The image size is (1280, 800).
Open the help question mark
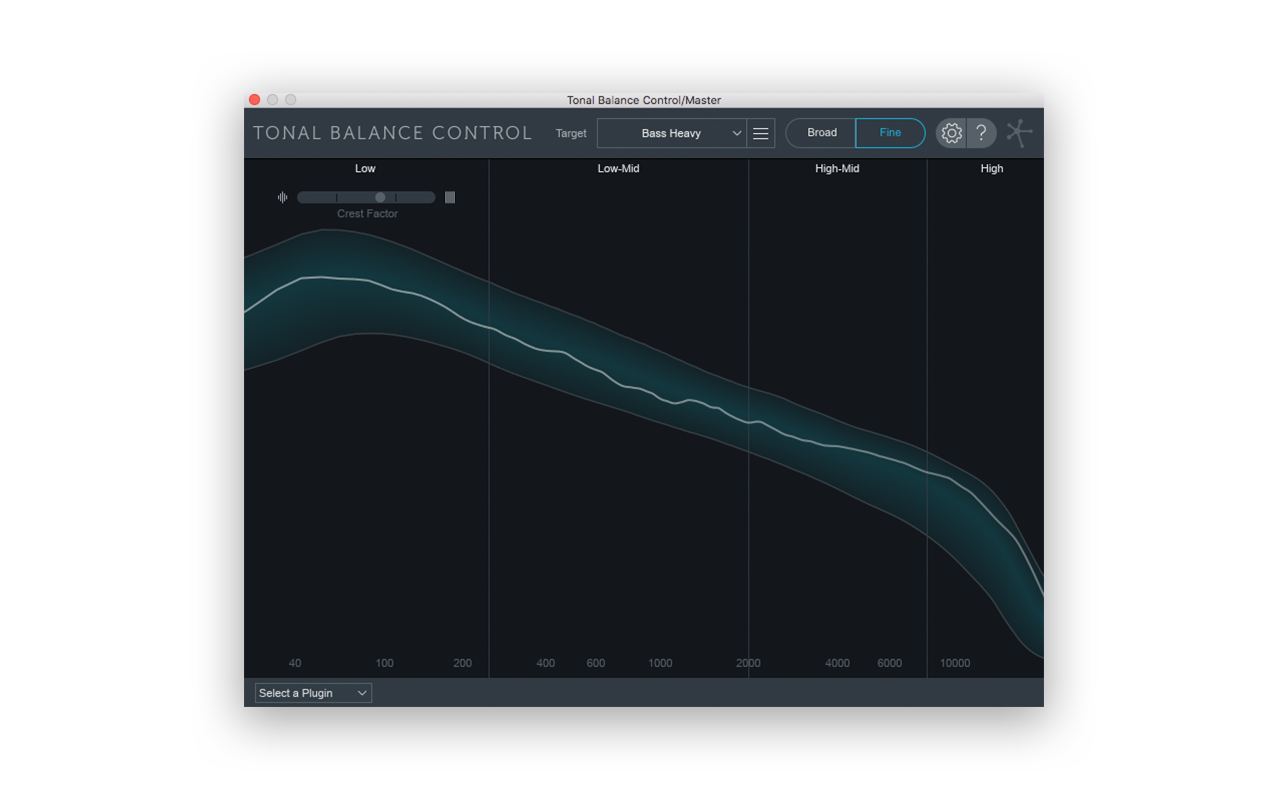tap(982, 133)
